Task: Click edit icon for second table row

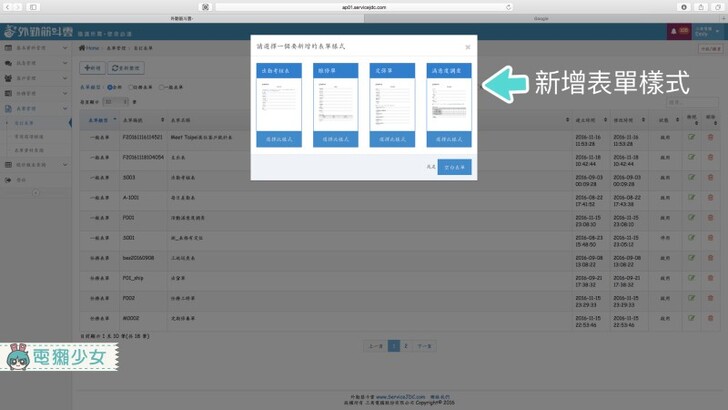Action: pyautogui.click(x=691, y=156)
